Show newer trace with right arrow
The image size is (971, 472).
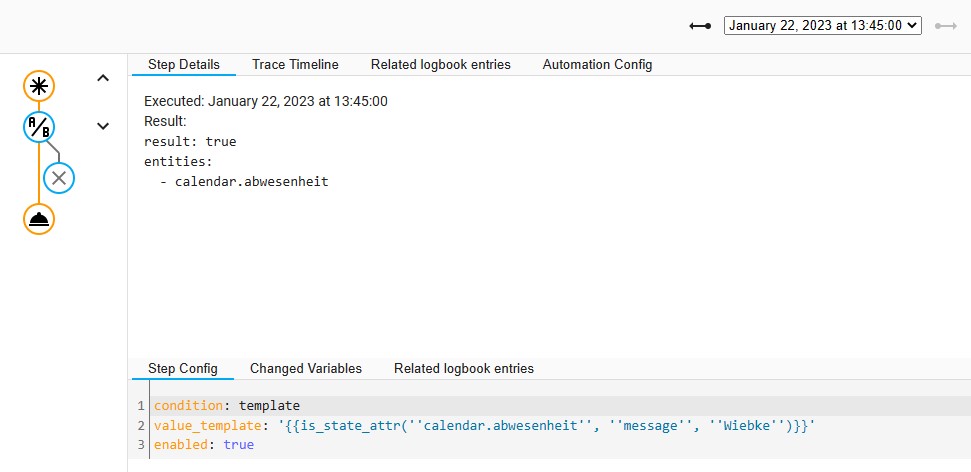pos(946,26)
